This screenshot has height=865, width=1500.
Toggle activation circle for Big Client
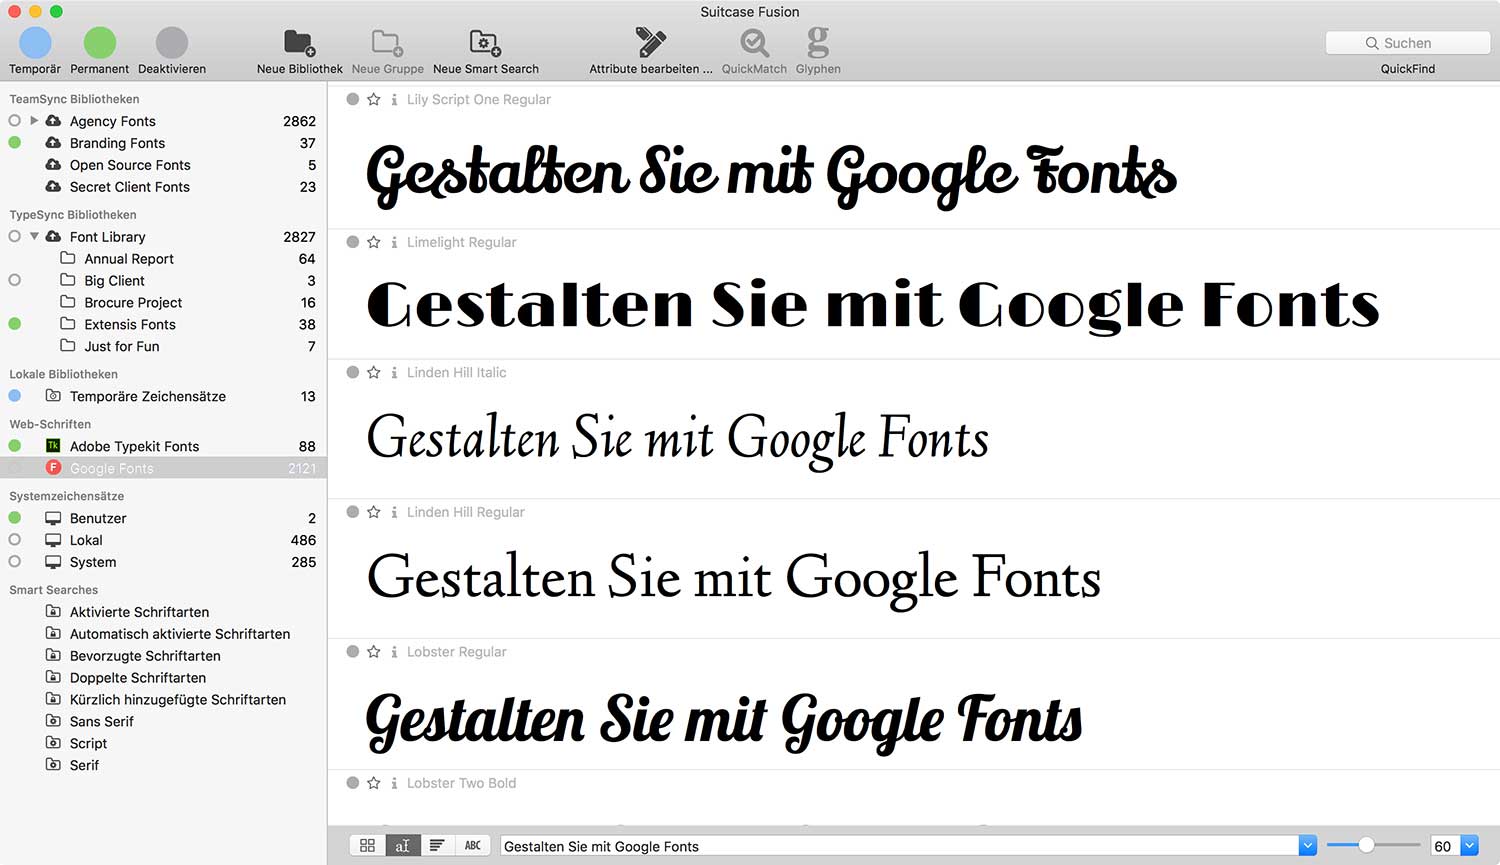click(15, 281)
